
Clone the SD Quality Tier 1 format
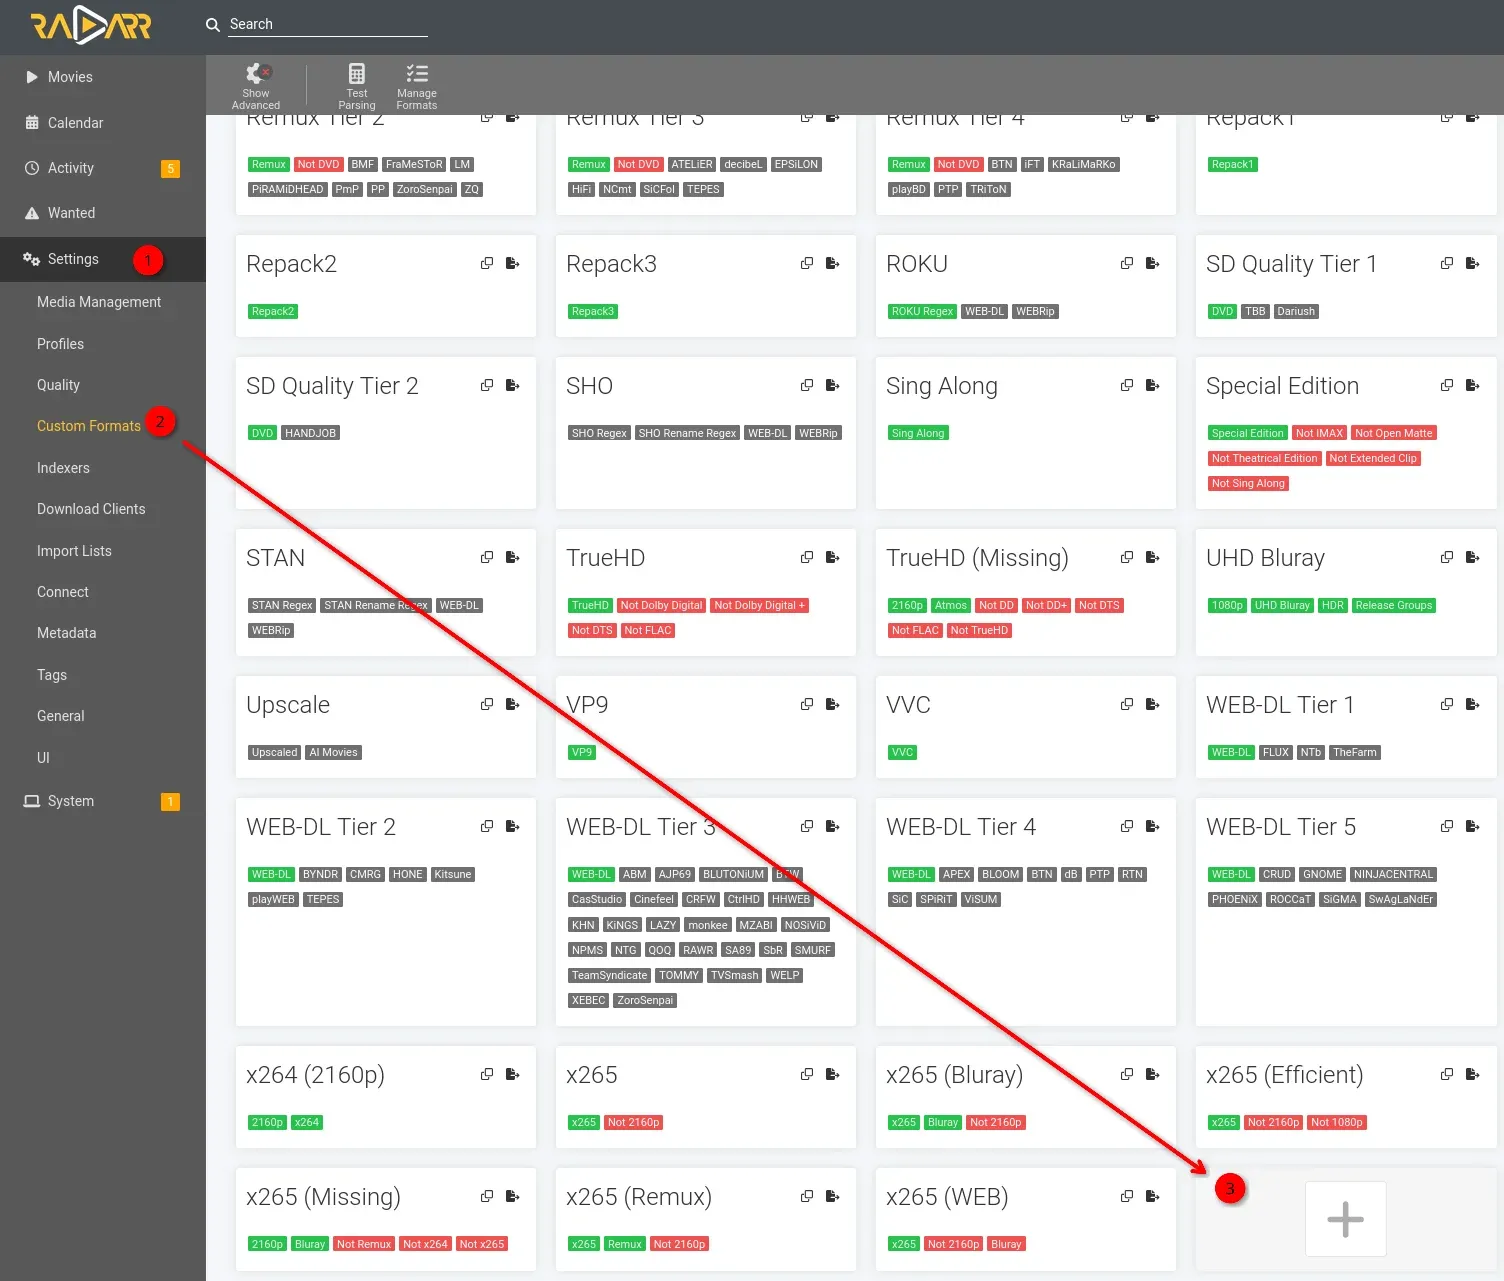pos(1447,263)
